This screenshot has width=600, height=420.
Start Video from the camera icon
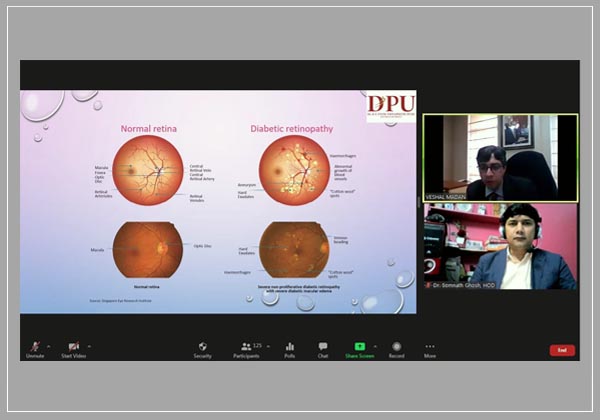73,347
